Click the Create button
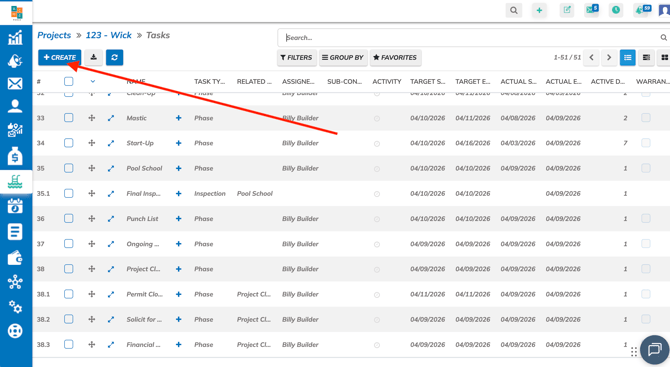The image size is (670, 367). [59, 57]
